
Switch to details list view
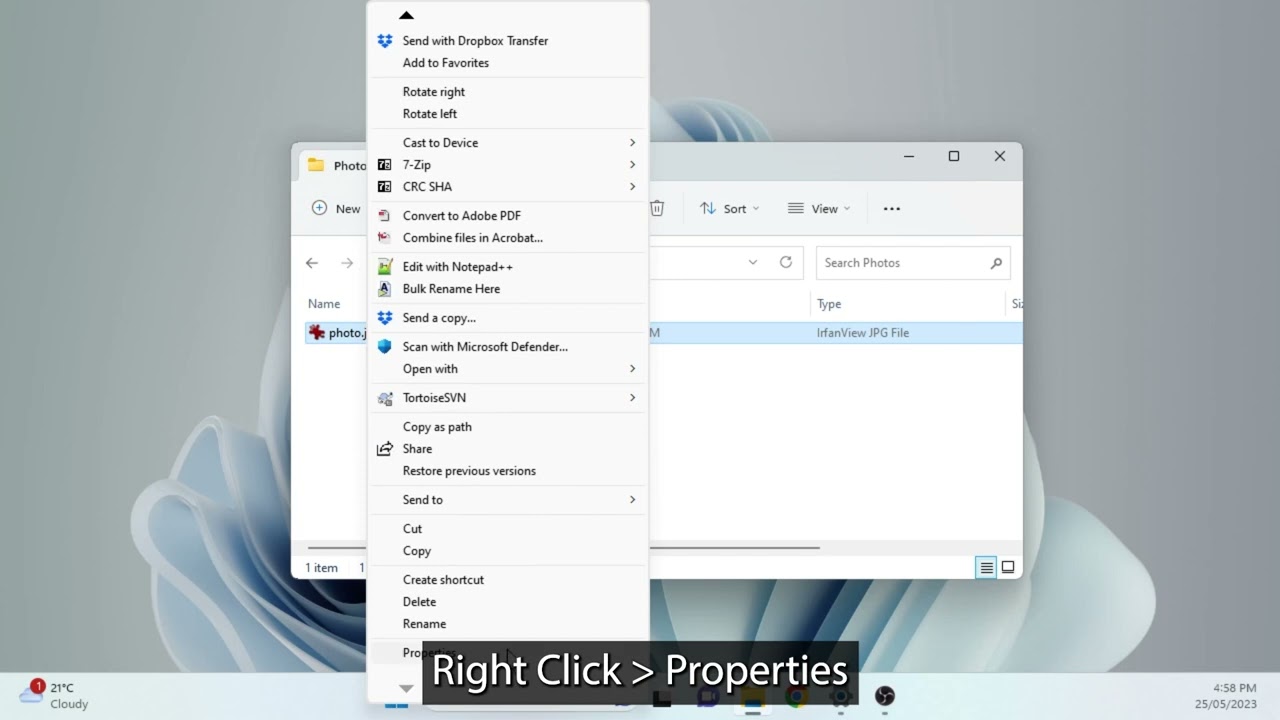(986, 567)
